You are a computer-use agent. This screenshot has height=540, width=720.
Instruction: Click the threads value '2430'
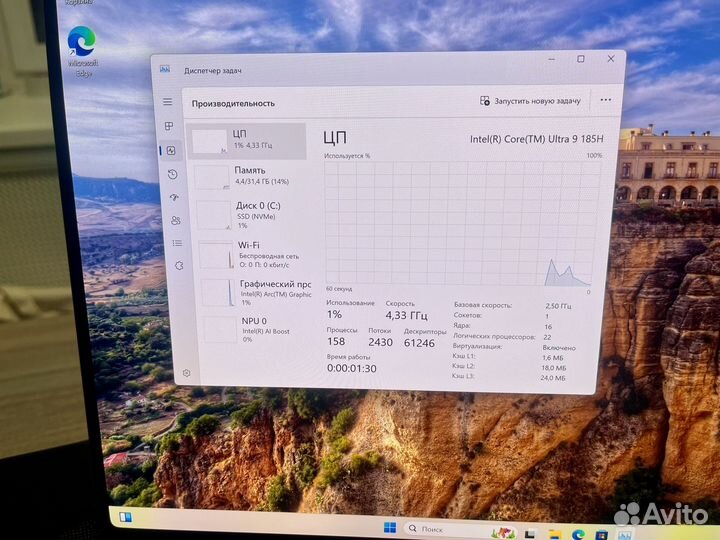click(x=380, y=342)
